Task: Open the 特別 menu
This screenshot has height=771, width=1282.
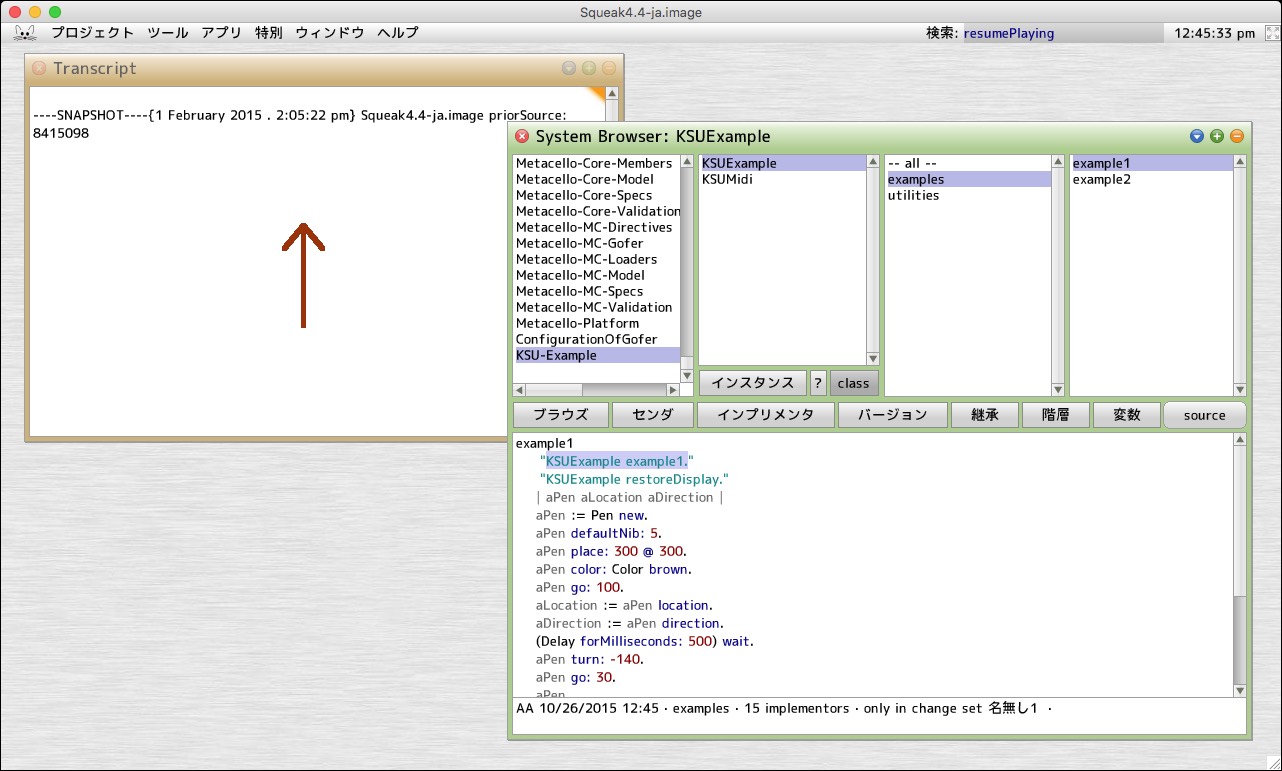Action: [x=268, y=33]
